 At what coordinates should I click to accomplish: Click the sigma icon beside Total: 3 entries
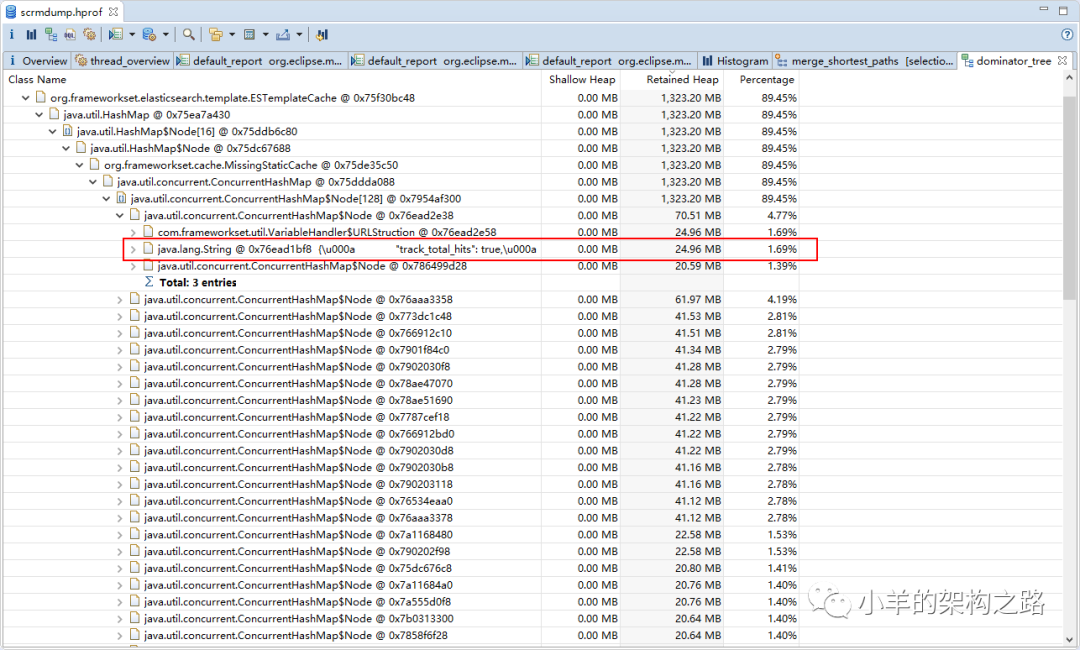[149, 282]
